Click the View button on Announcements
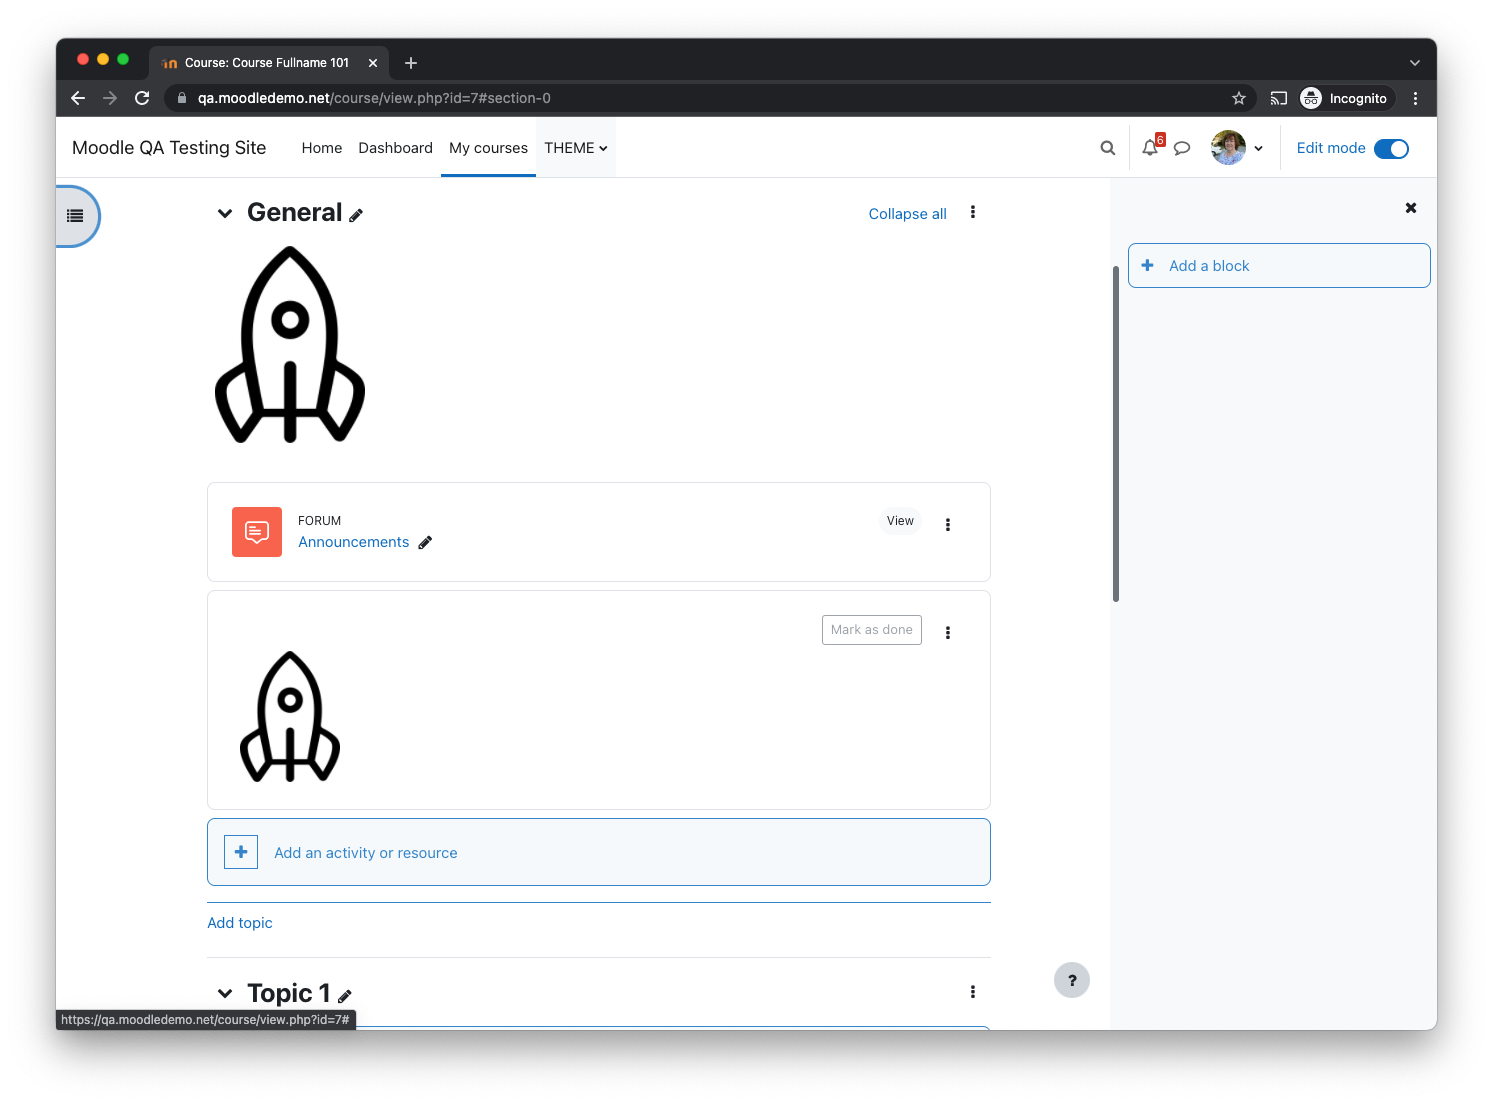Viewport: 1493px width, 1104px height. click(x=900, y=521)
